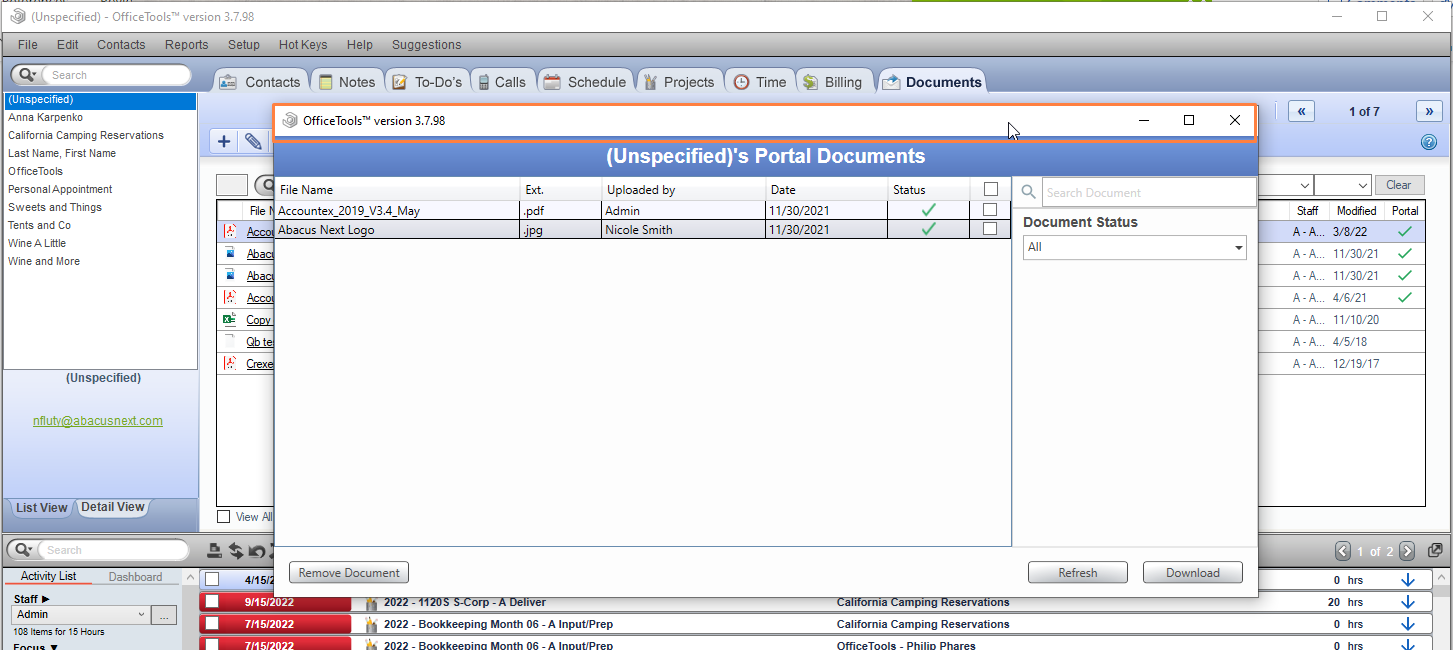Go to previous contact with double-left arrow
The image size is (1453, 650).
click(1301, 111)
